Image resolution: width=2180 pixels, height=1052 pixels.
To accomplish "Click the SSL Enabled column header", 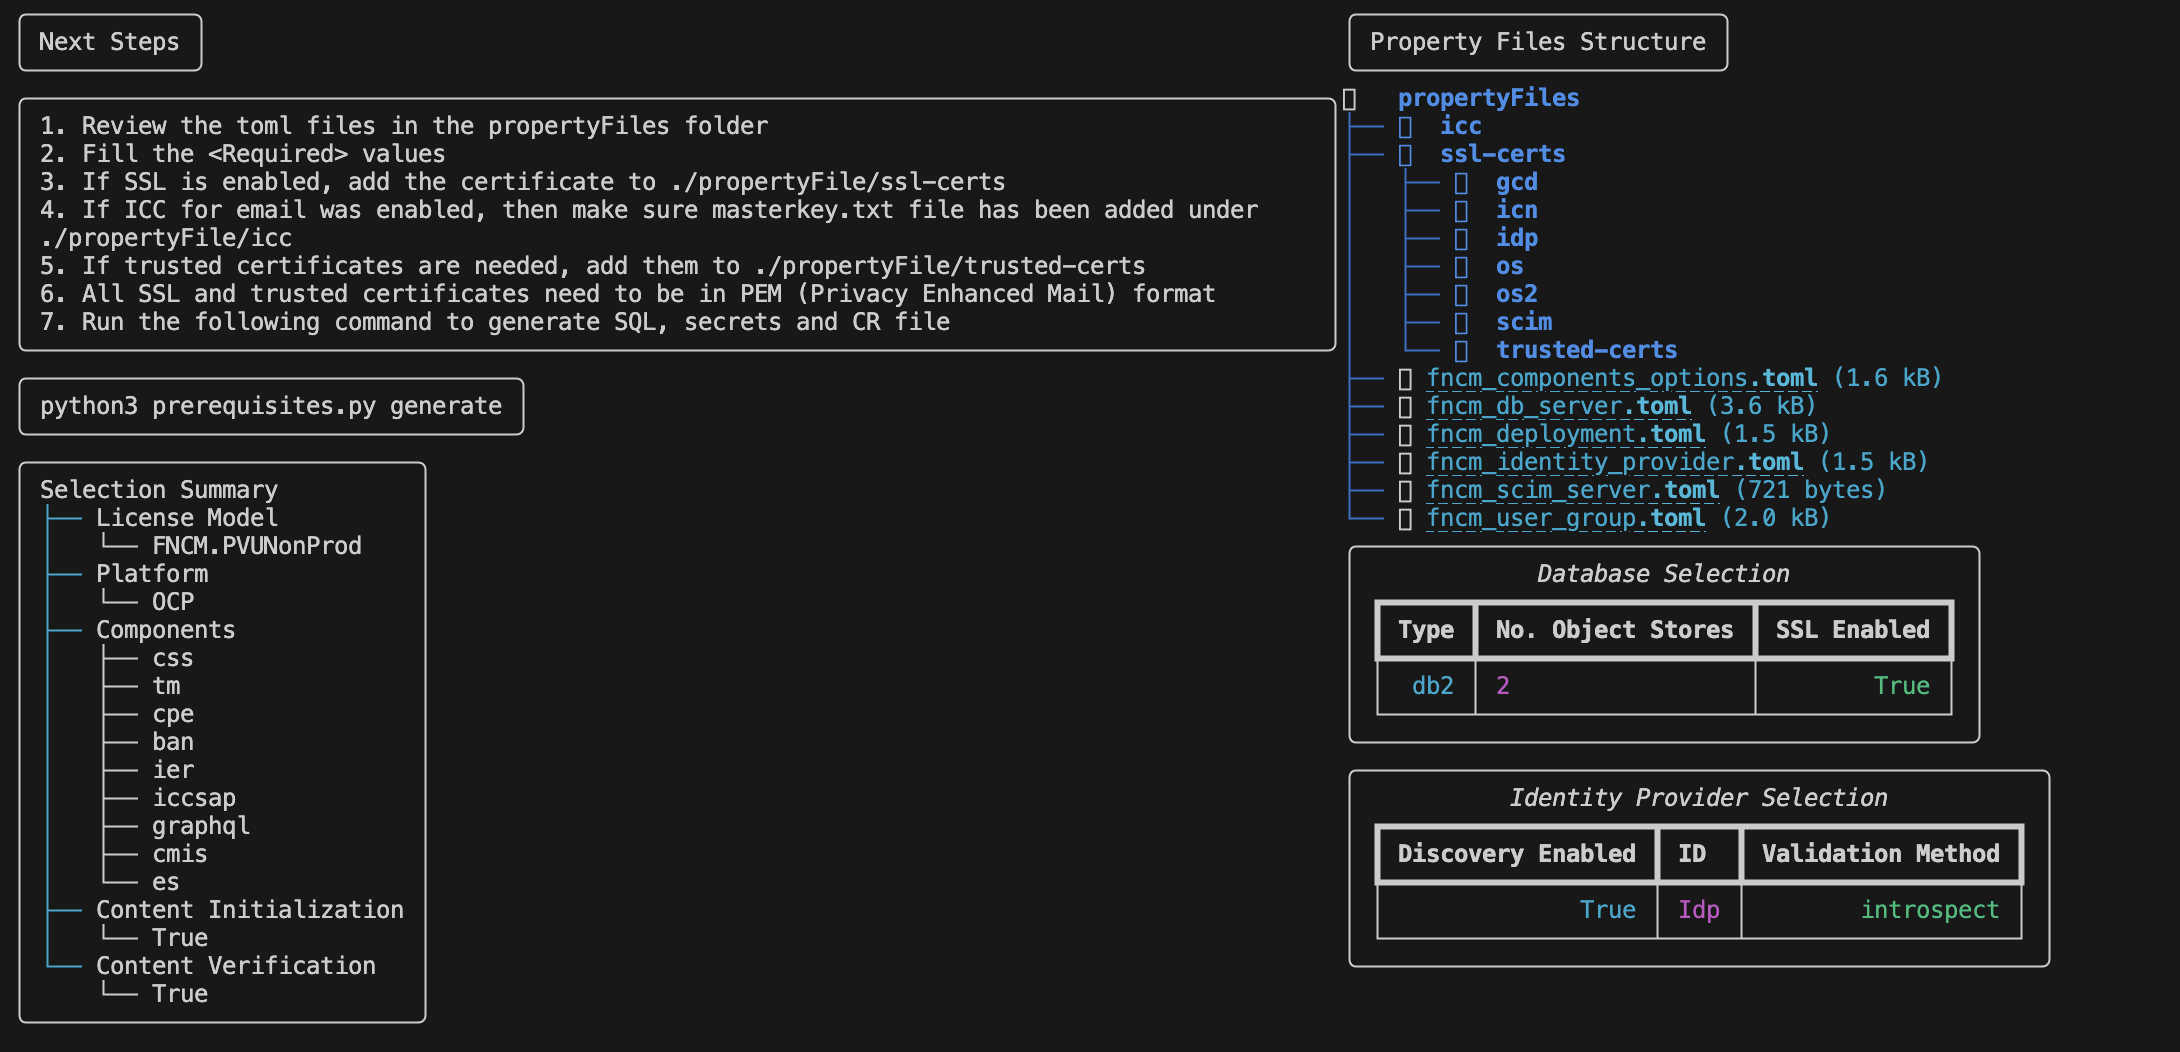I will [x=1853, y=630].
